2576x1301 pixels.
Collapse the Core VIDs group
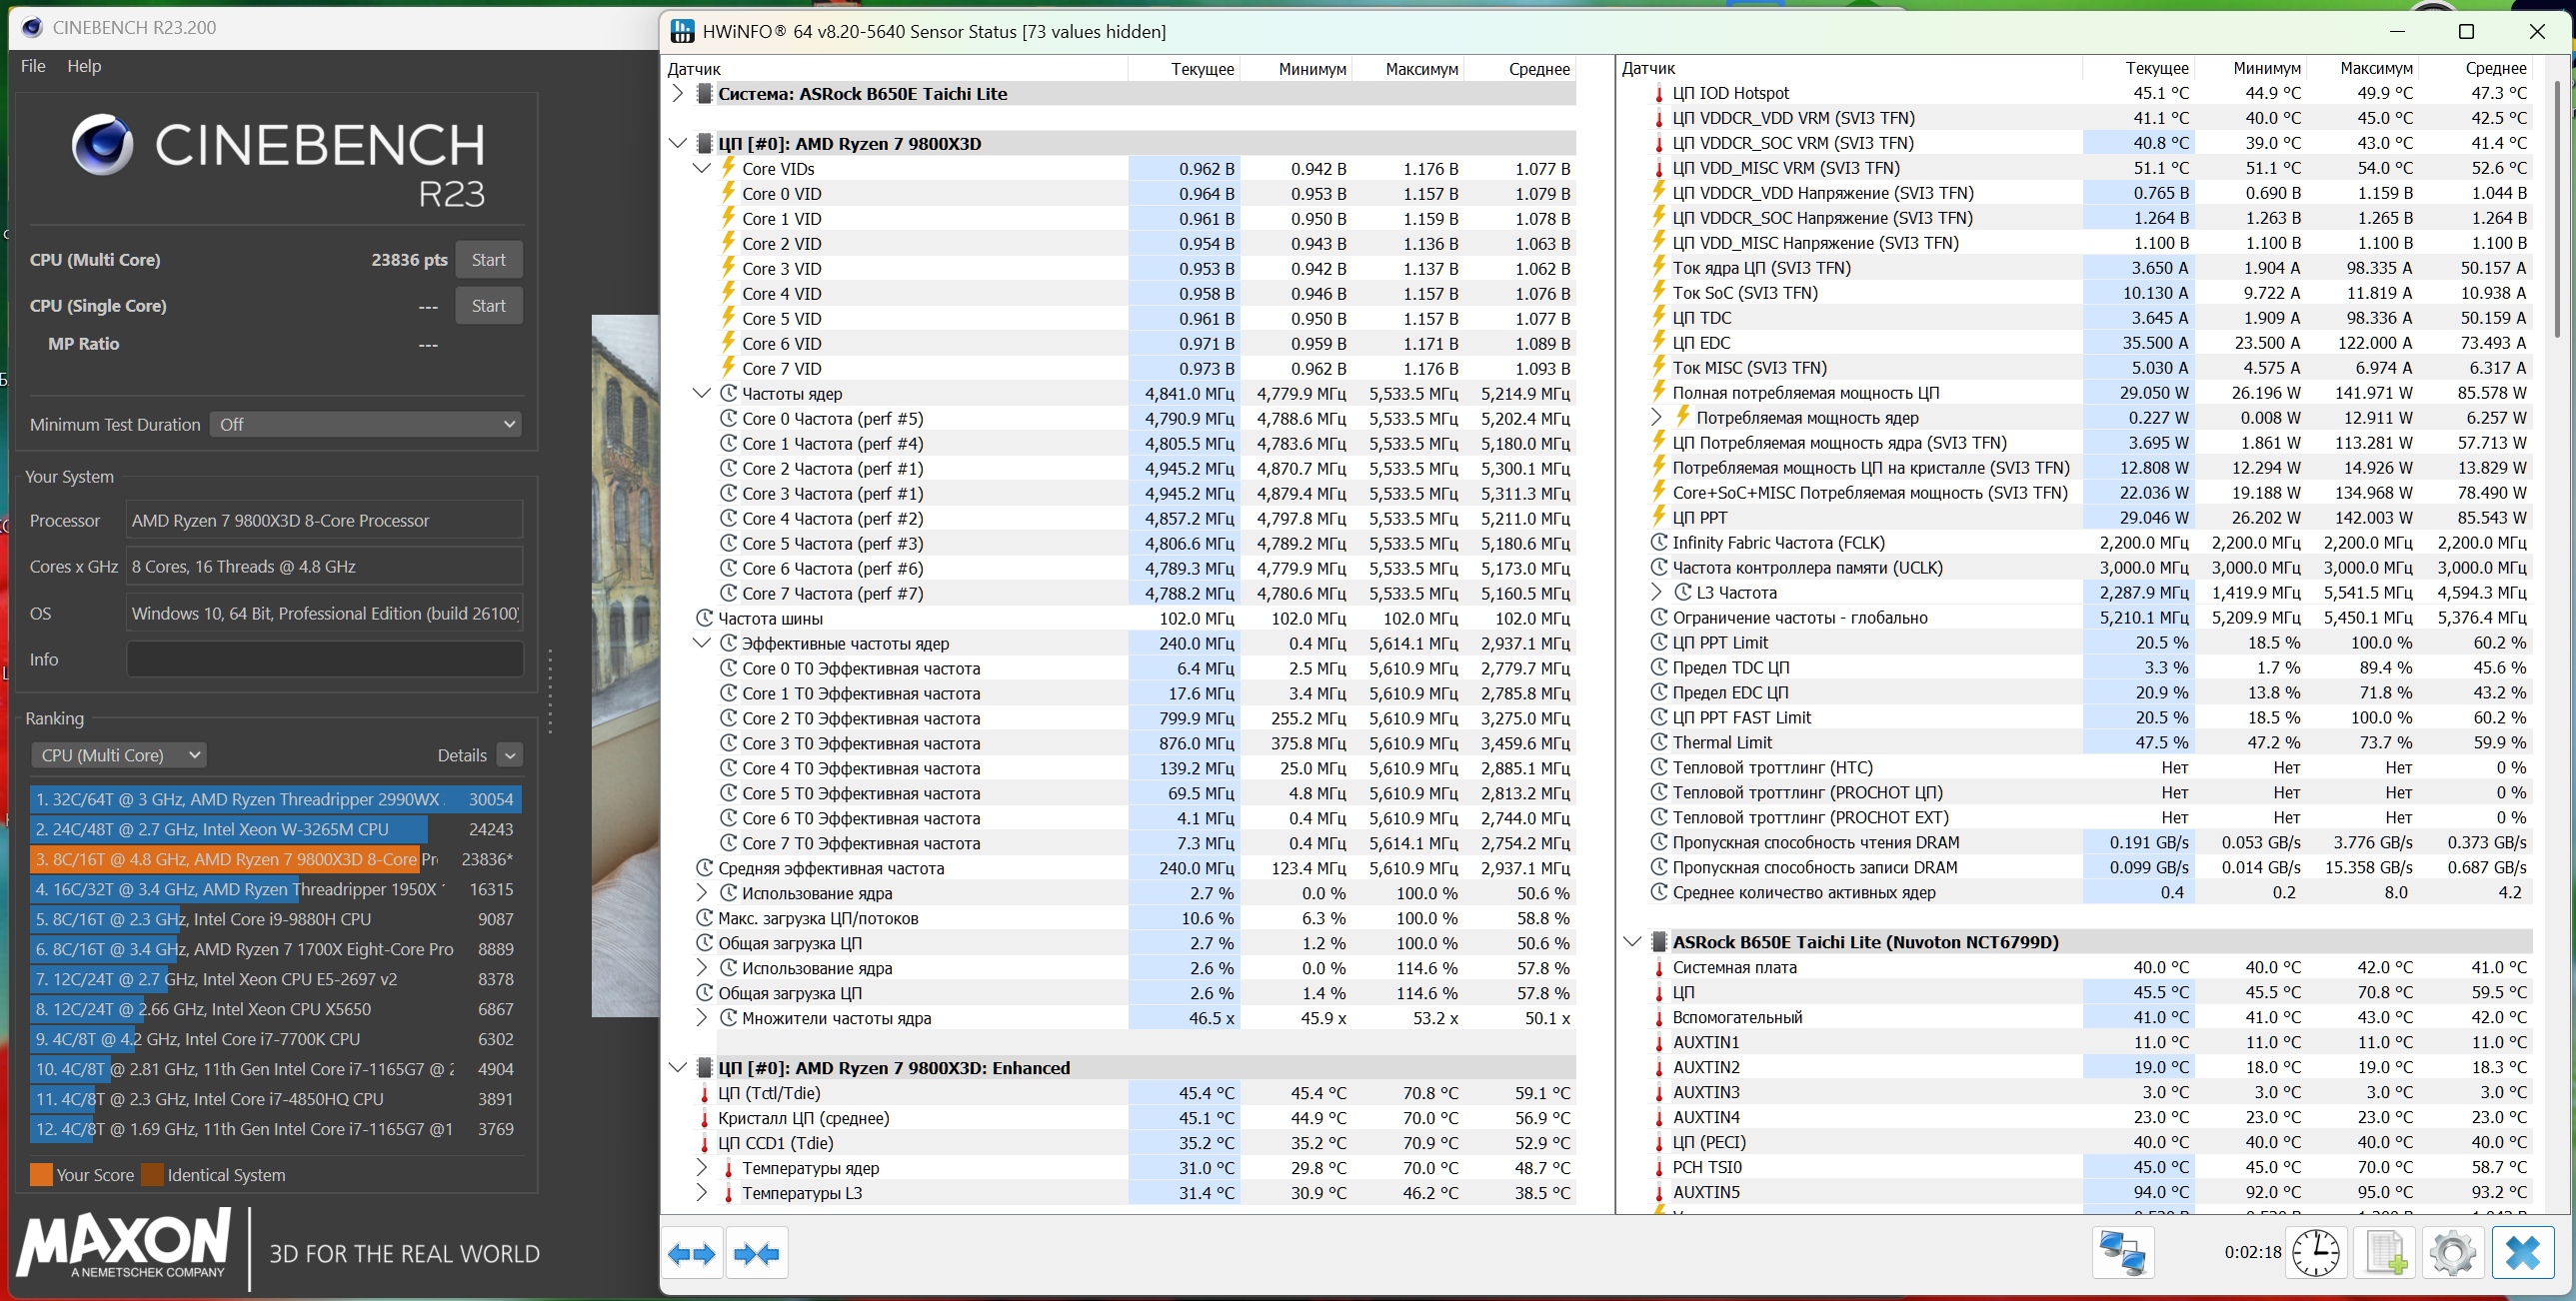pos(702,168)
